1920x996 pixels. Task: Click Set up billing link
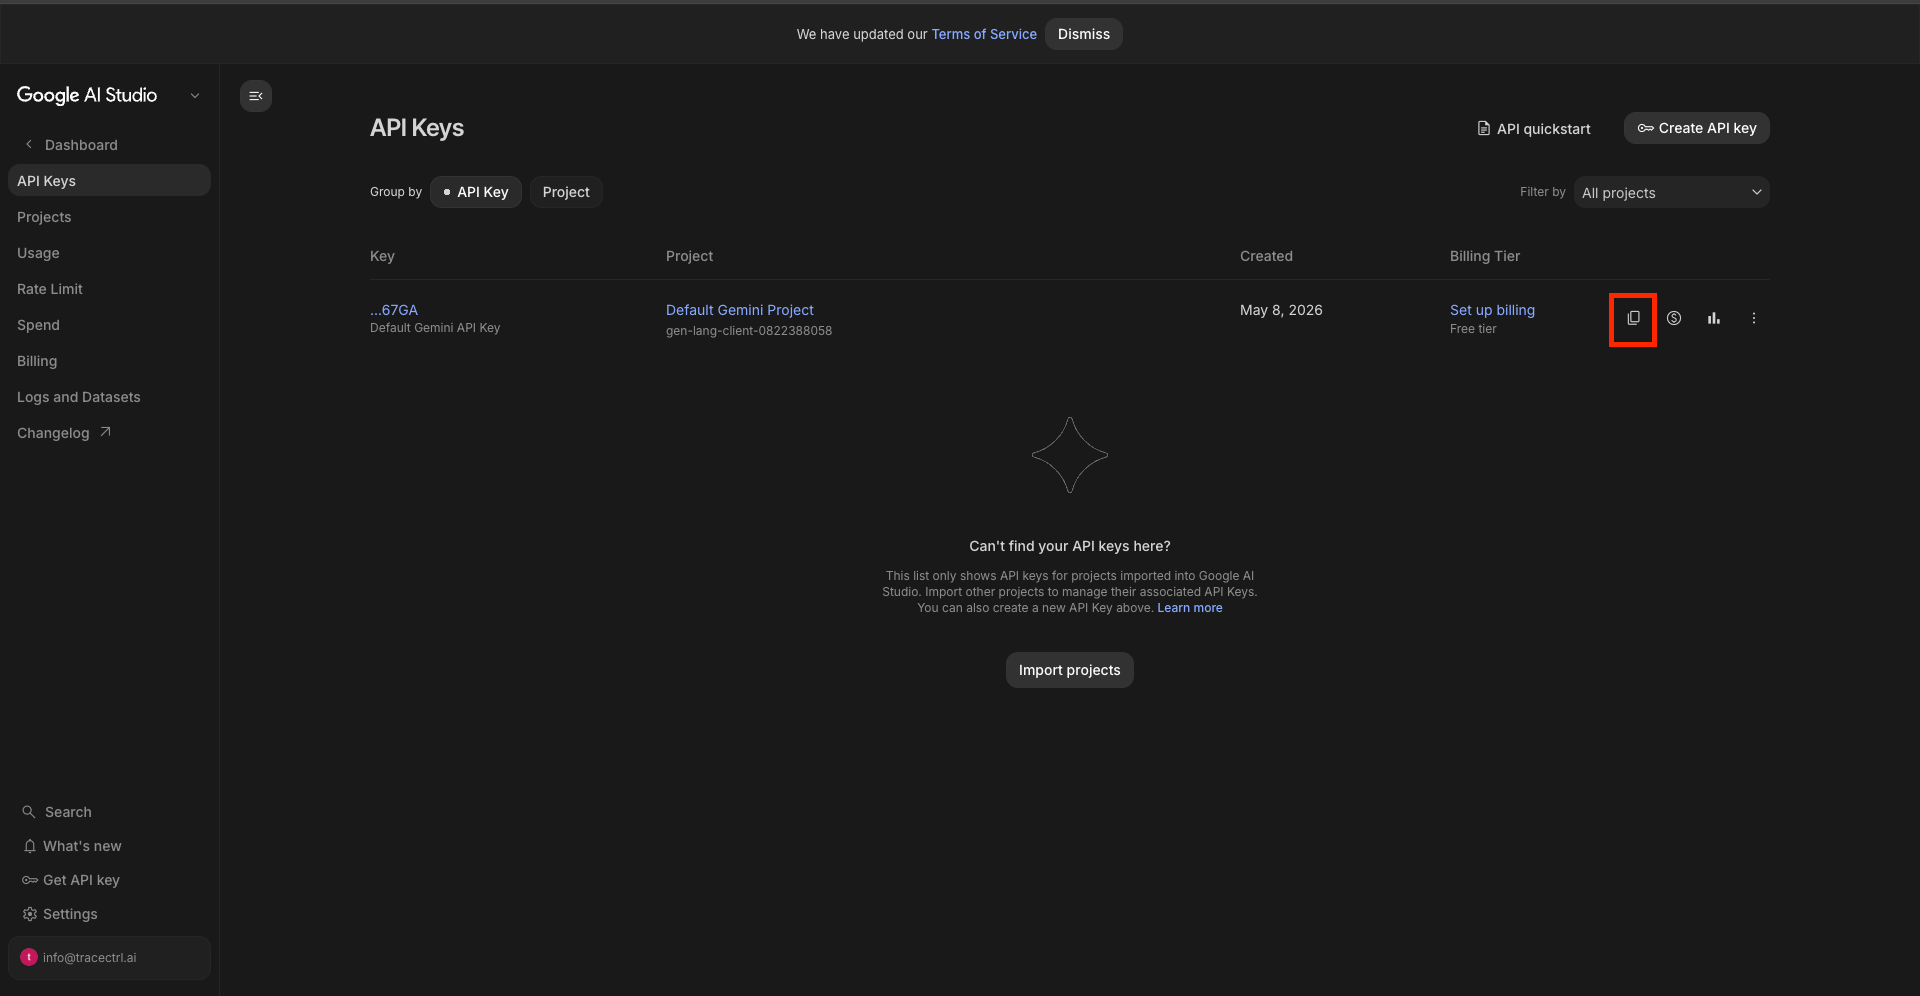tap(1492, 310)
